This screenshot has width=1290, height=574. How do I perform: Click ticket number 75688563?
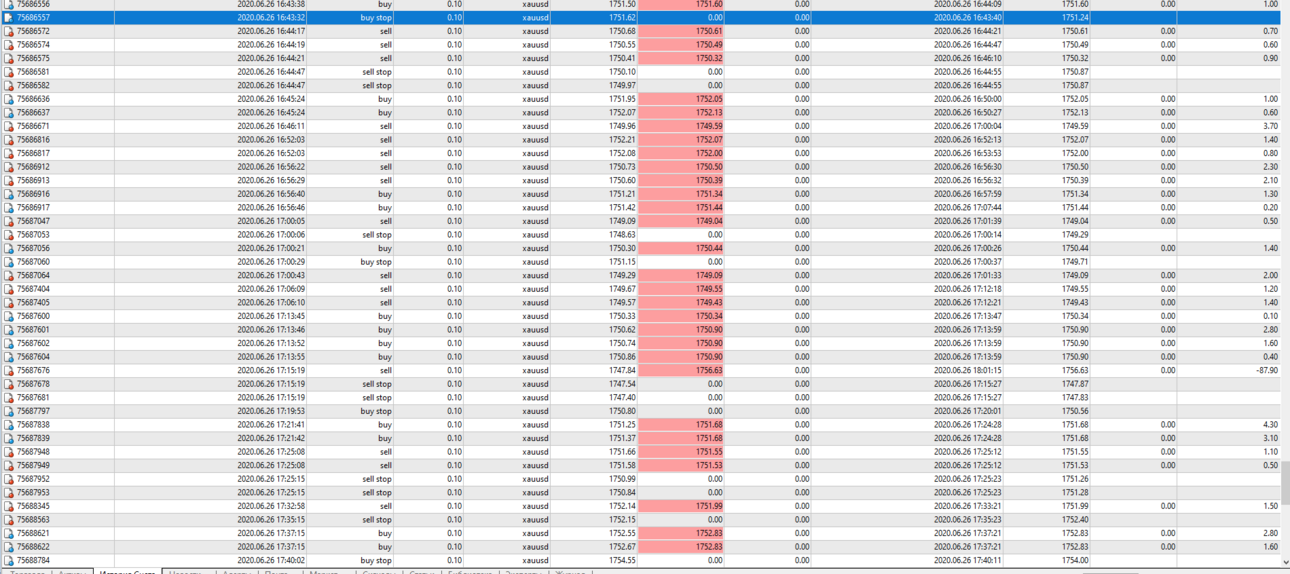33,520
